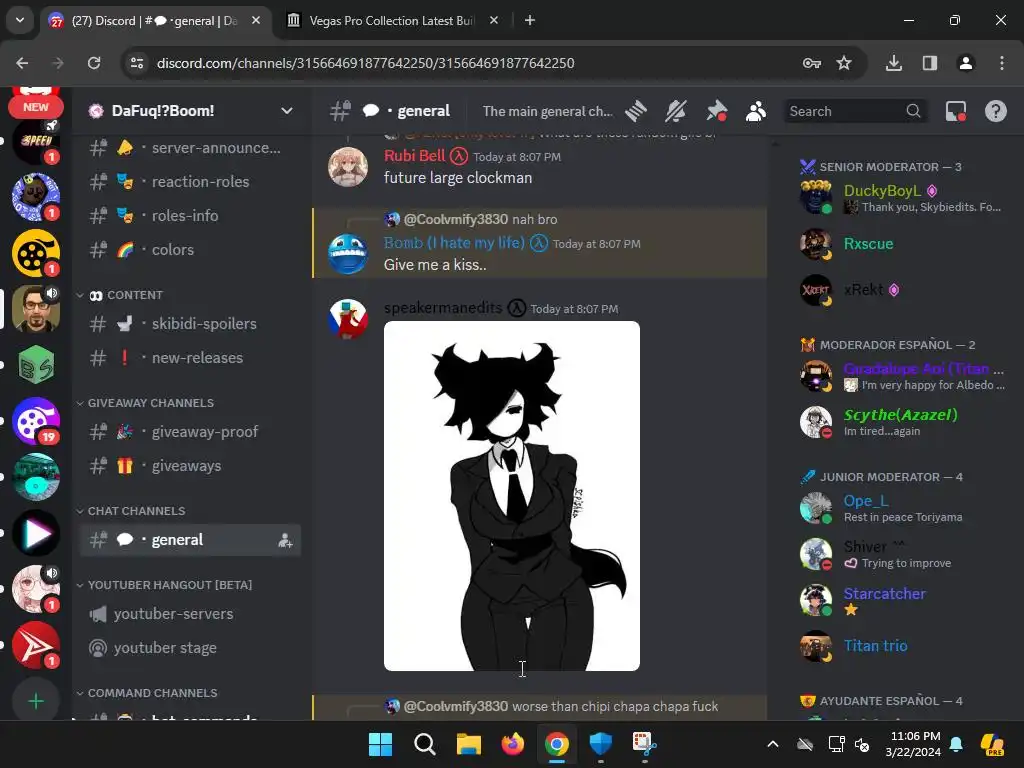Open the black play-button server icon
Viewport: 1024px width, 768px height.
point(36,534)
